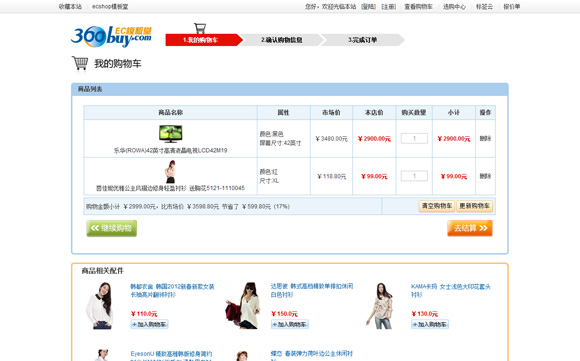The width and height of the screenshot is (580, 361).
Task: Open ROWA 42英寸 LCD42M19 product name link
Action: coord(171,151)
